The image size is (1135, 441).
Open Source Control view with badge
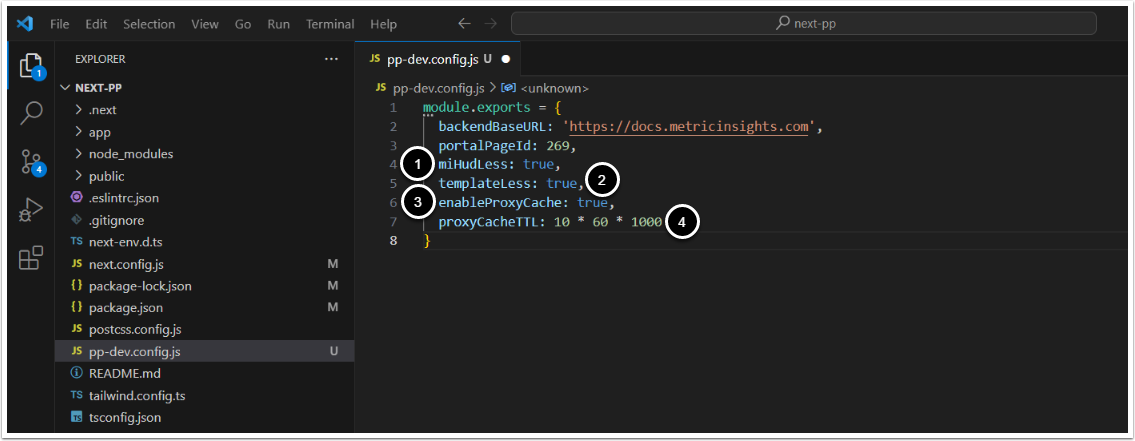(31, 162)
